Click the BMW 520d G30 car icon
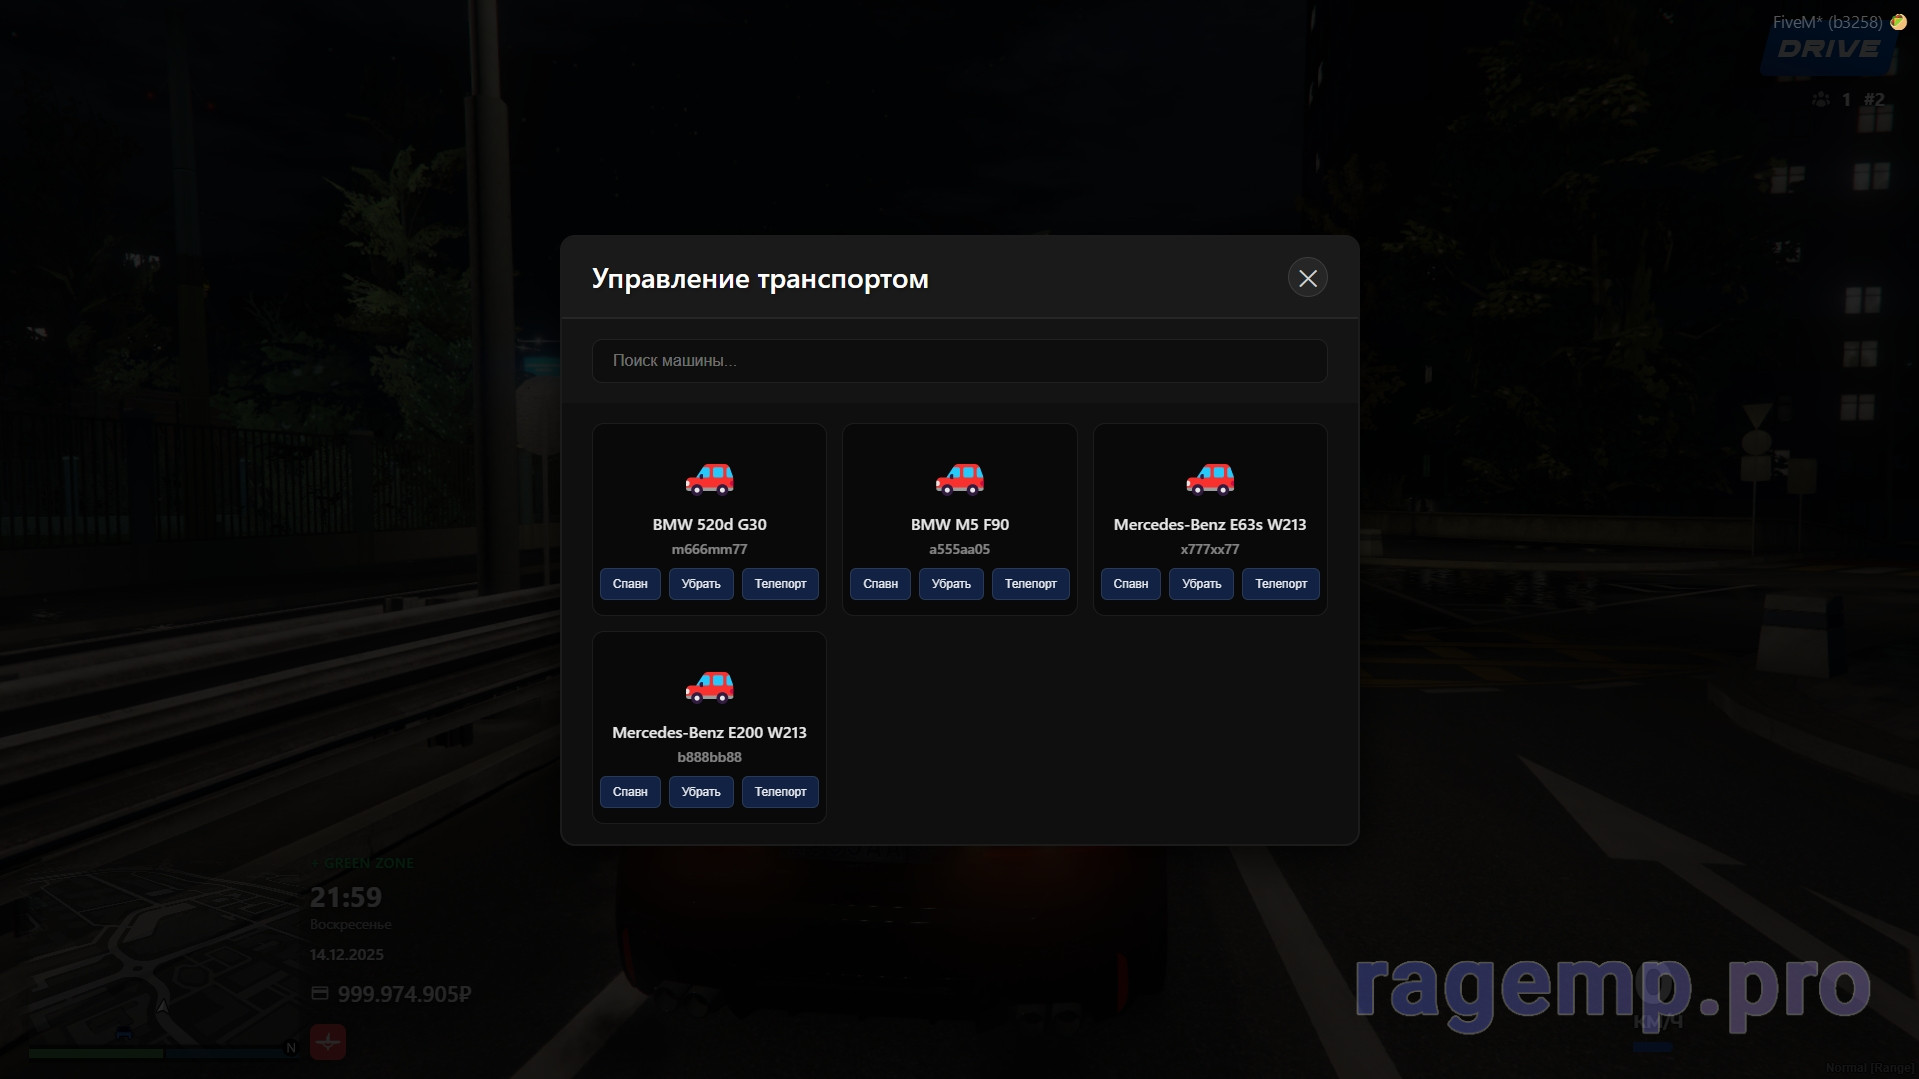Image resolution: width=1919 pixels, height=1079 pixels. click(709, 479)
